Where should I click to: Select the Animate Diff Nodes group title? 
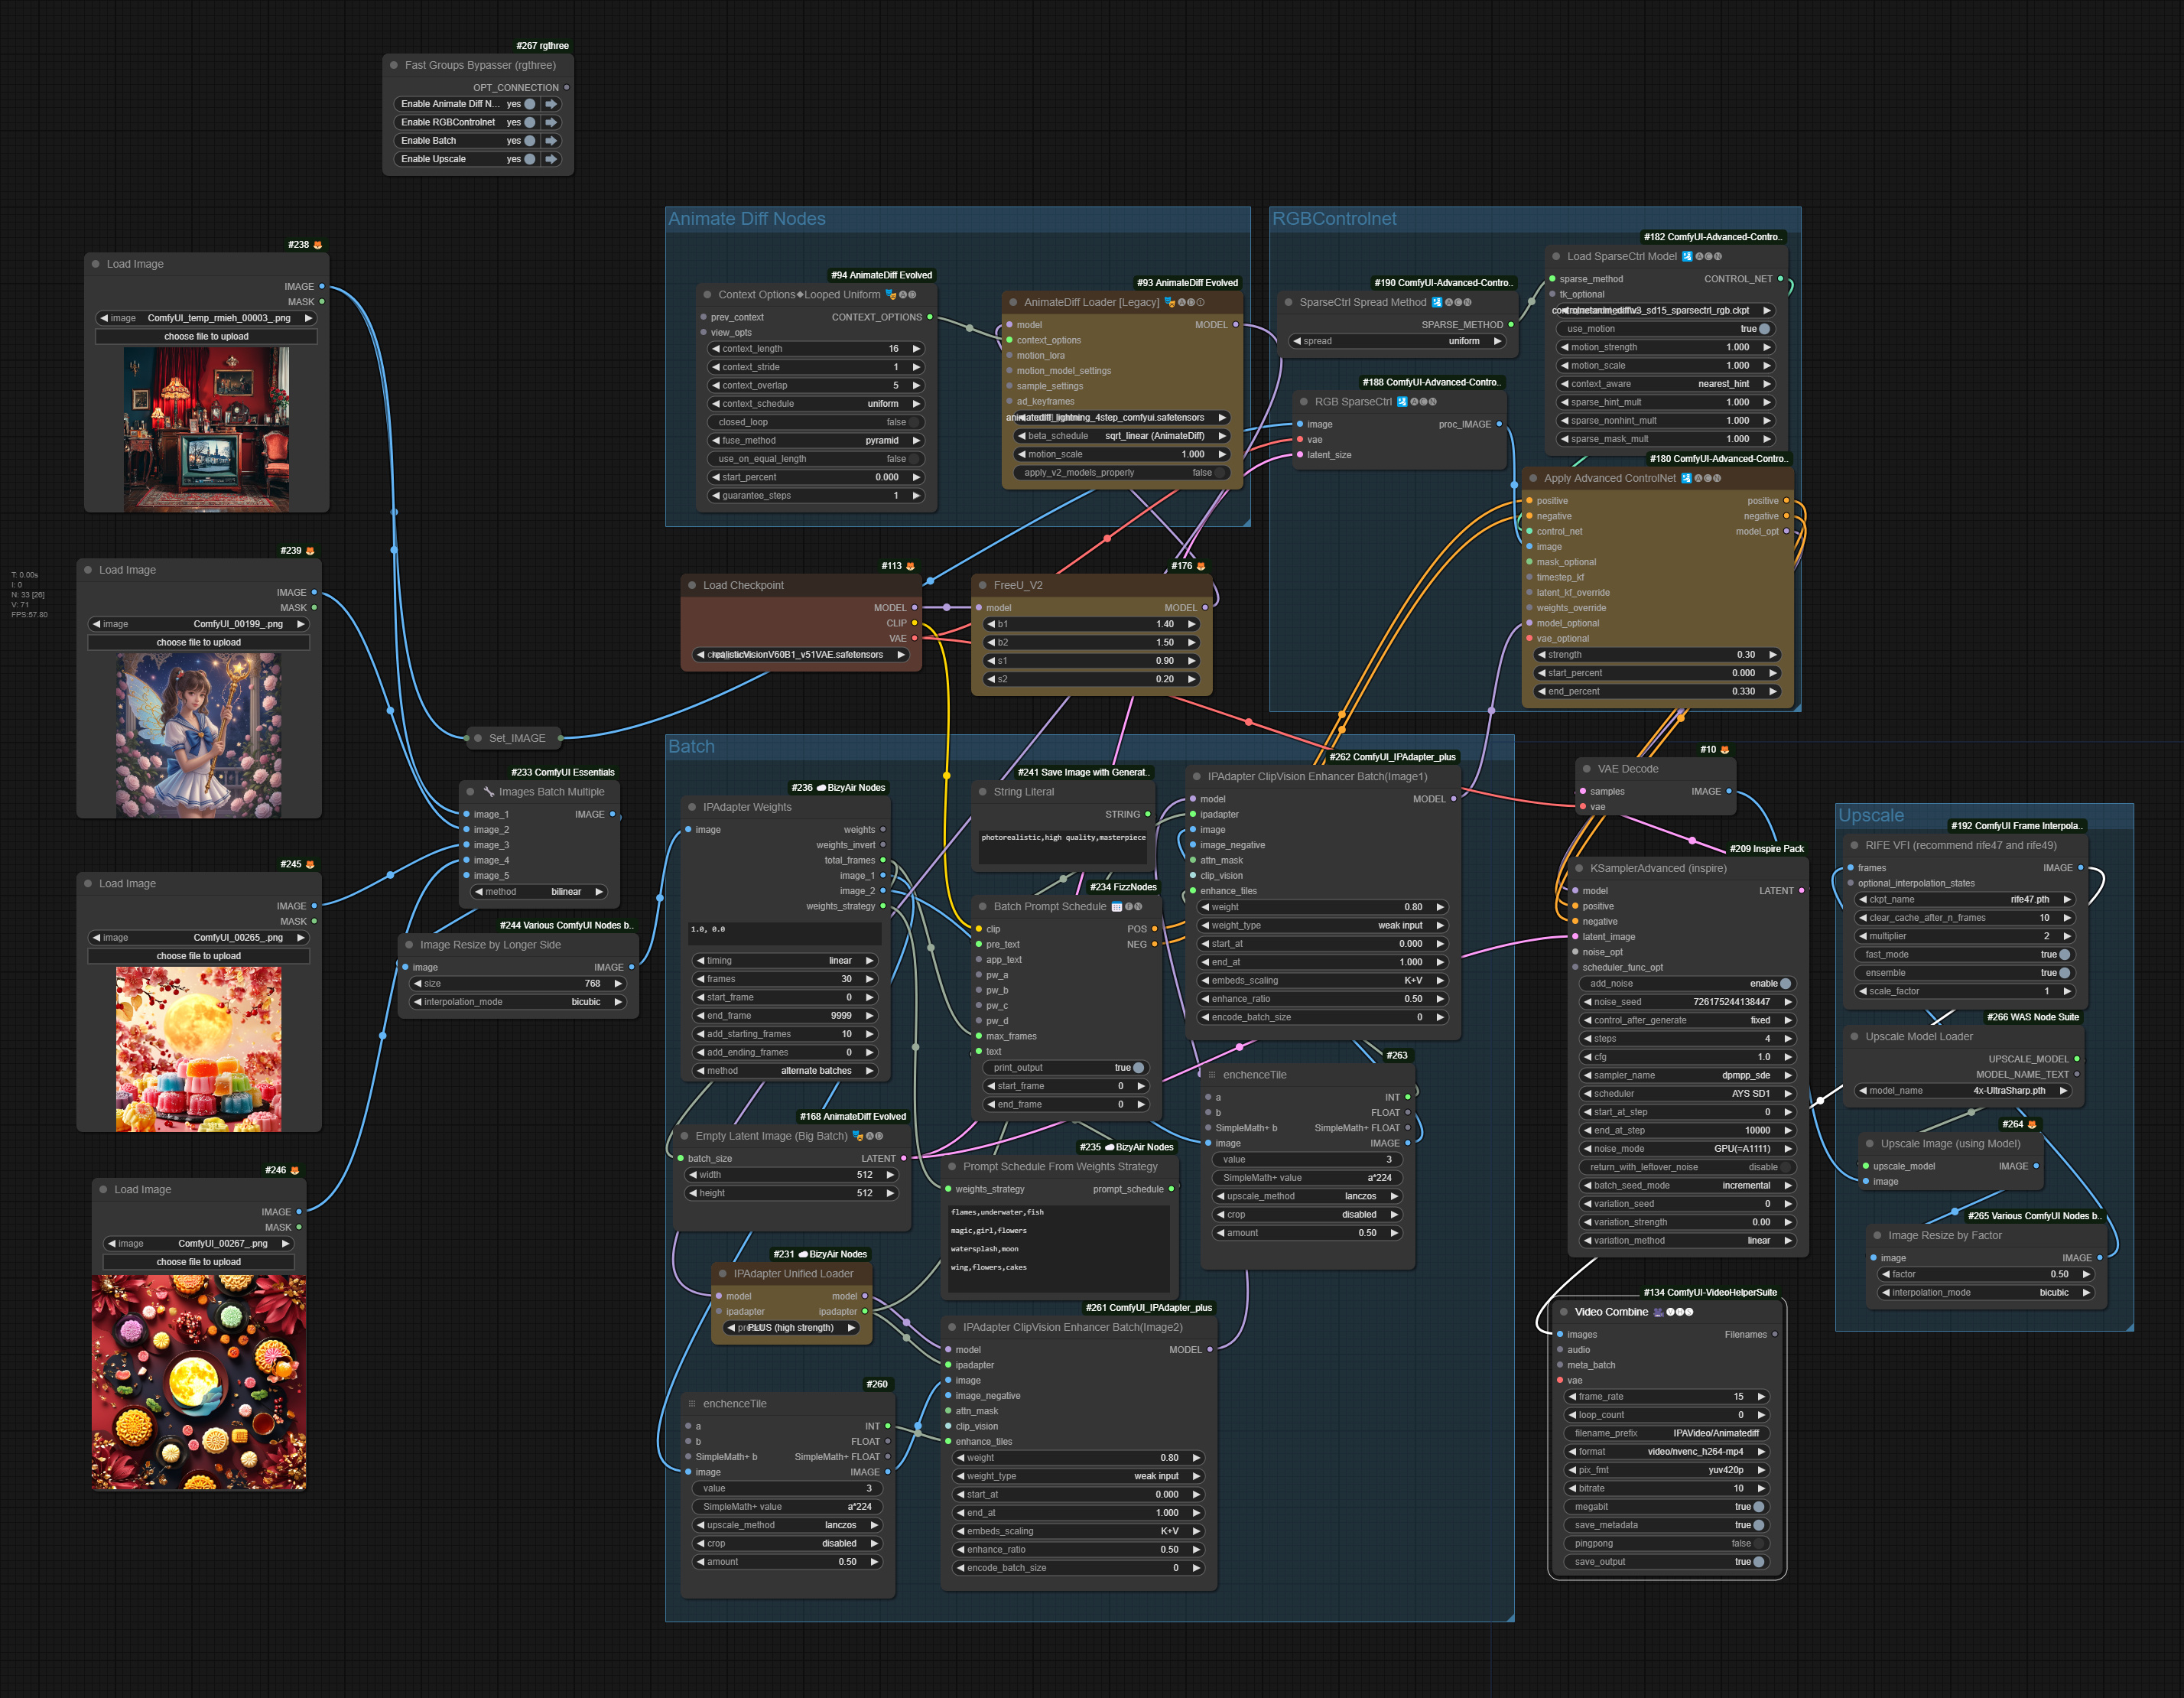[x=747, y=219]
